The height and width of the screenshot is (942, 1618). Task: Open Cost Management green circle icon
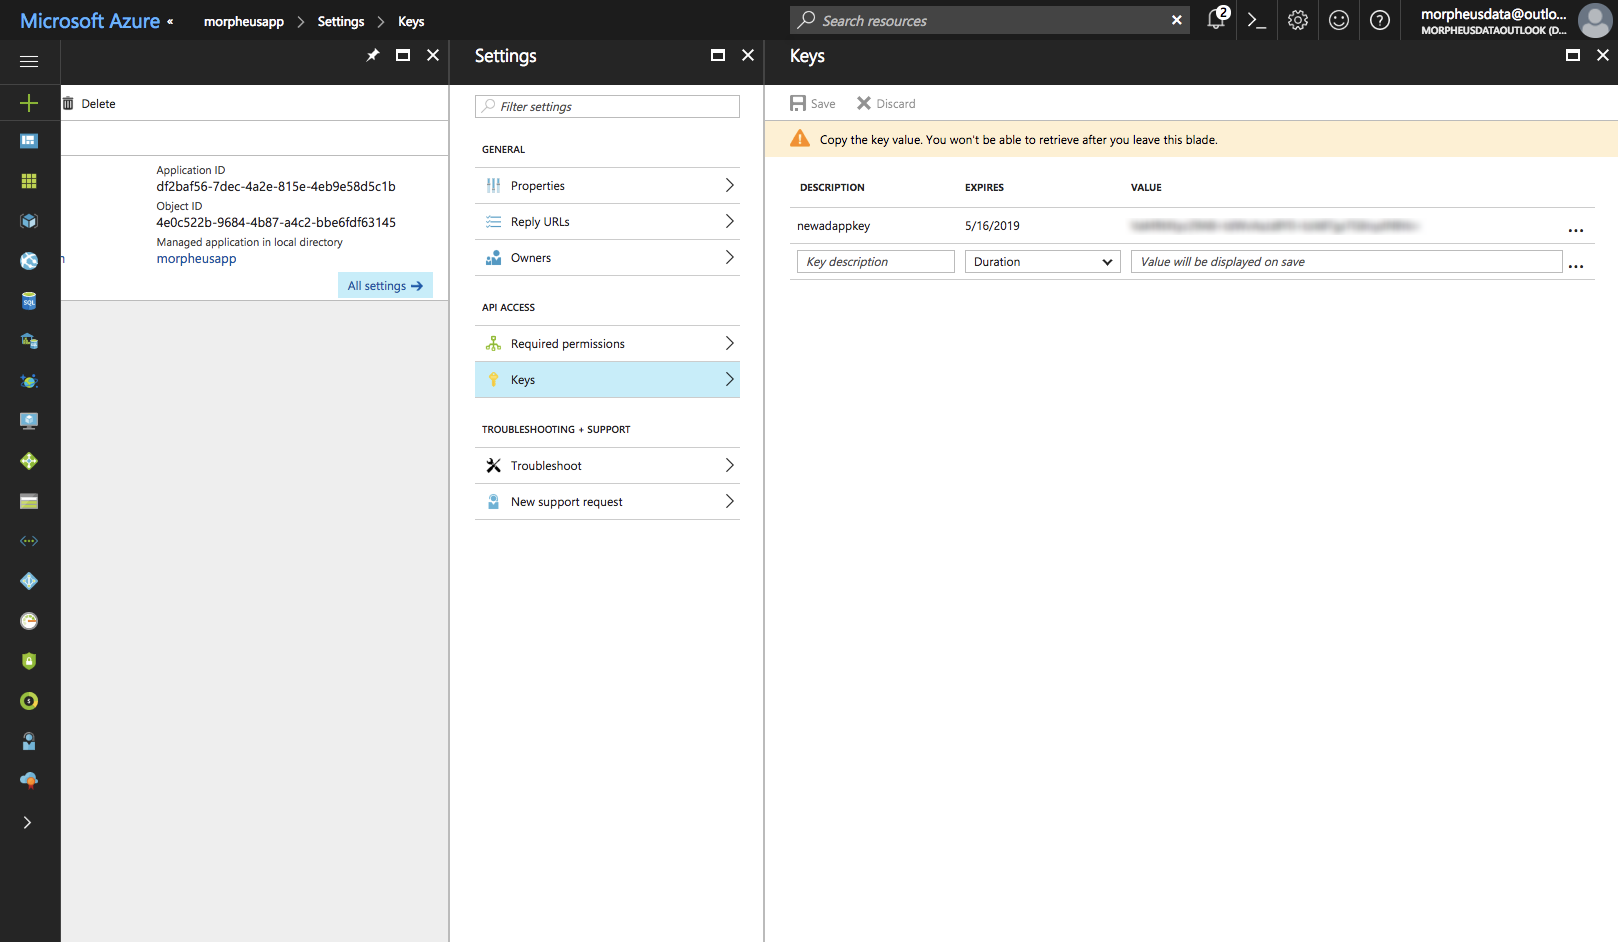29,701
